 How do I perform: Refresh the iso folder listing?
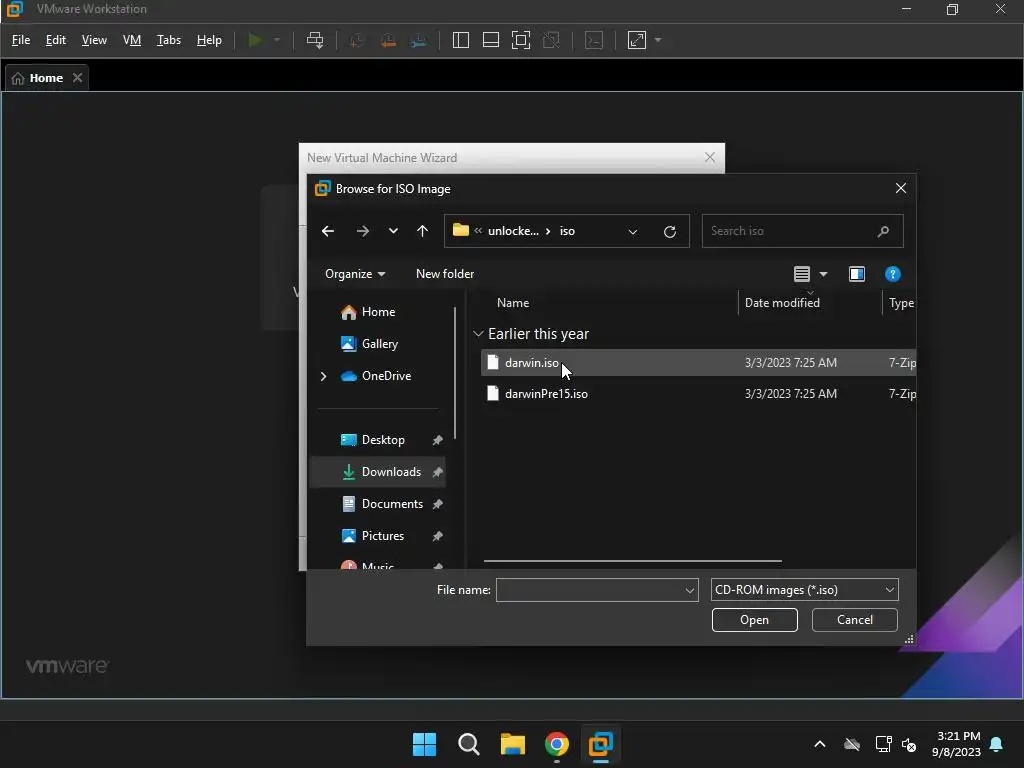[x=669, y=232]
